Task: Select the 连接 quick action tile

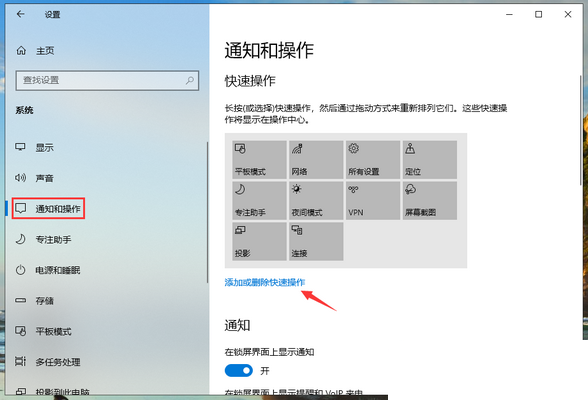Action: (x=316, y=241)
